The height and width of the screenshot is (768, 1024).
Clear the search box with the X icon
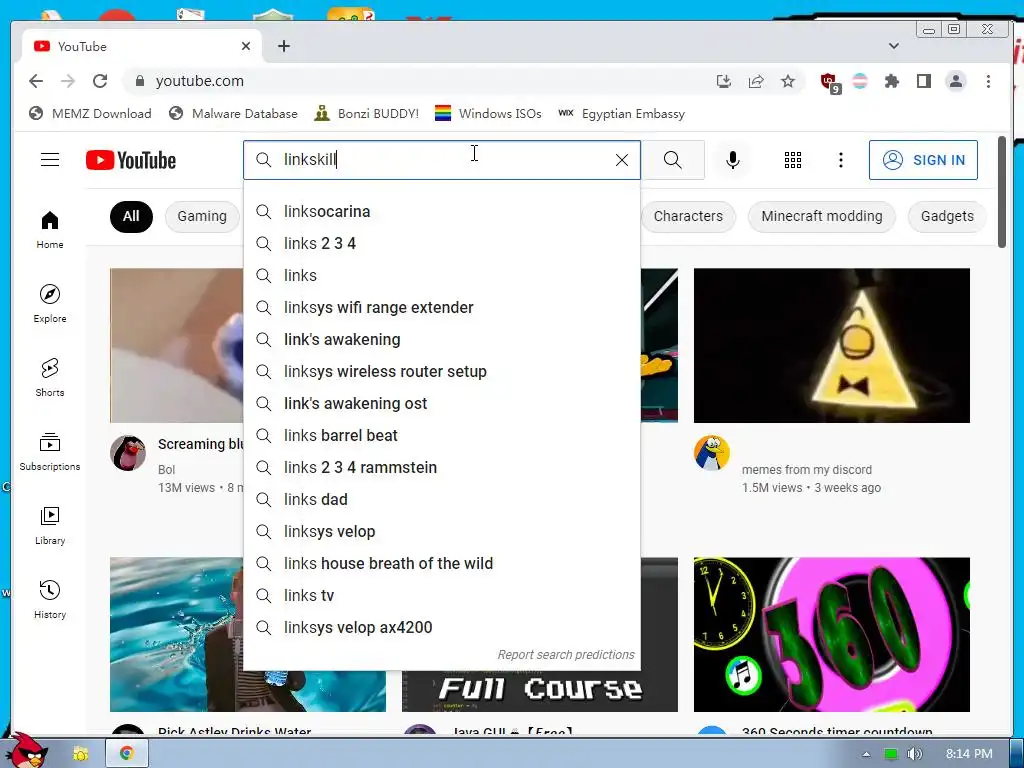(x=622, y=160)
